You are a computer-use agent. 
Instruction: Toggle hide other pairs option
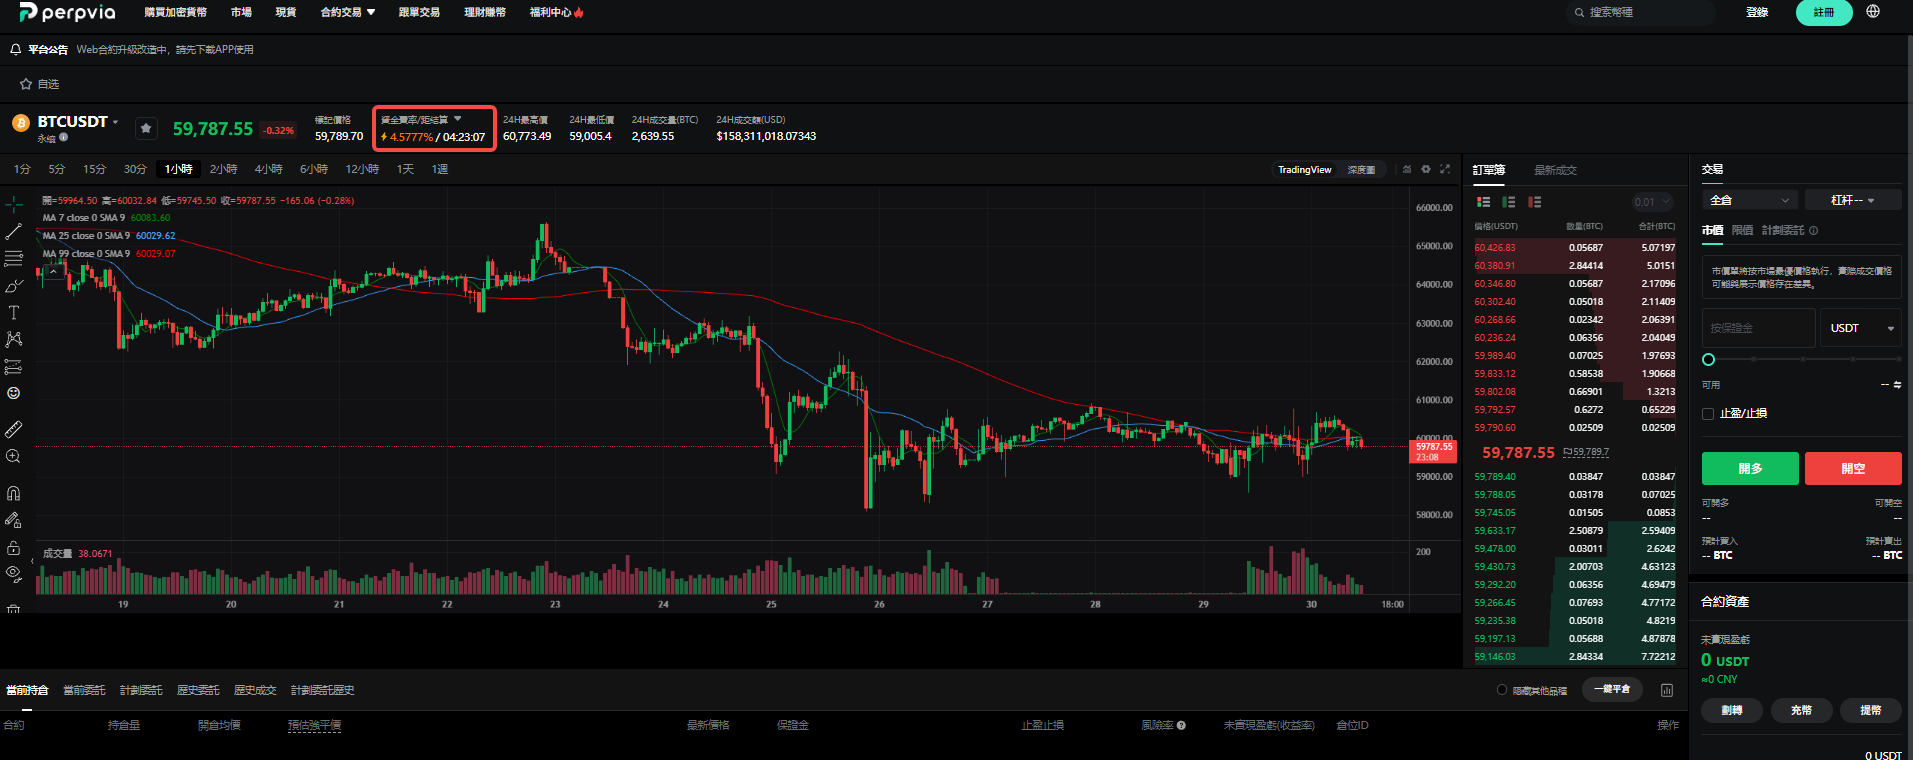1502,690
